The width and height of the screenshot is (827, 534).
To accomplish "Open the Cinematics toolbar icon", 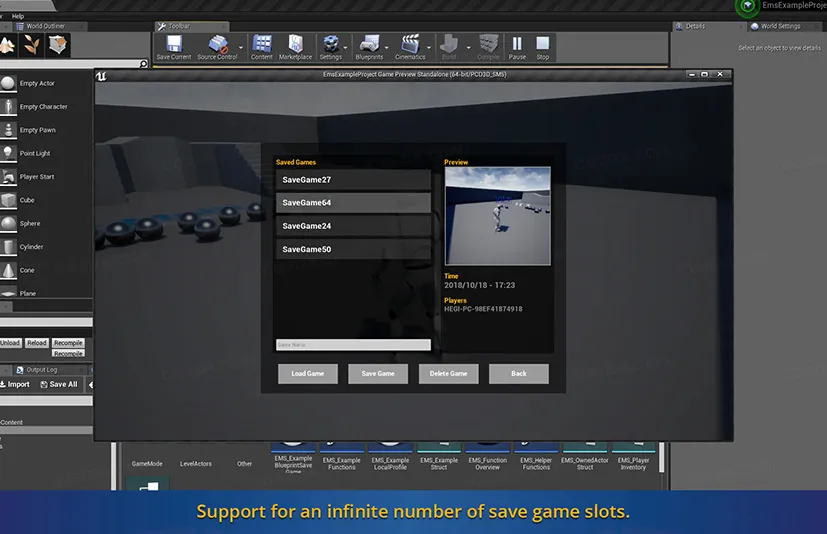I will (x=410, y=47).
